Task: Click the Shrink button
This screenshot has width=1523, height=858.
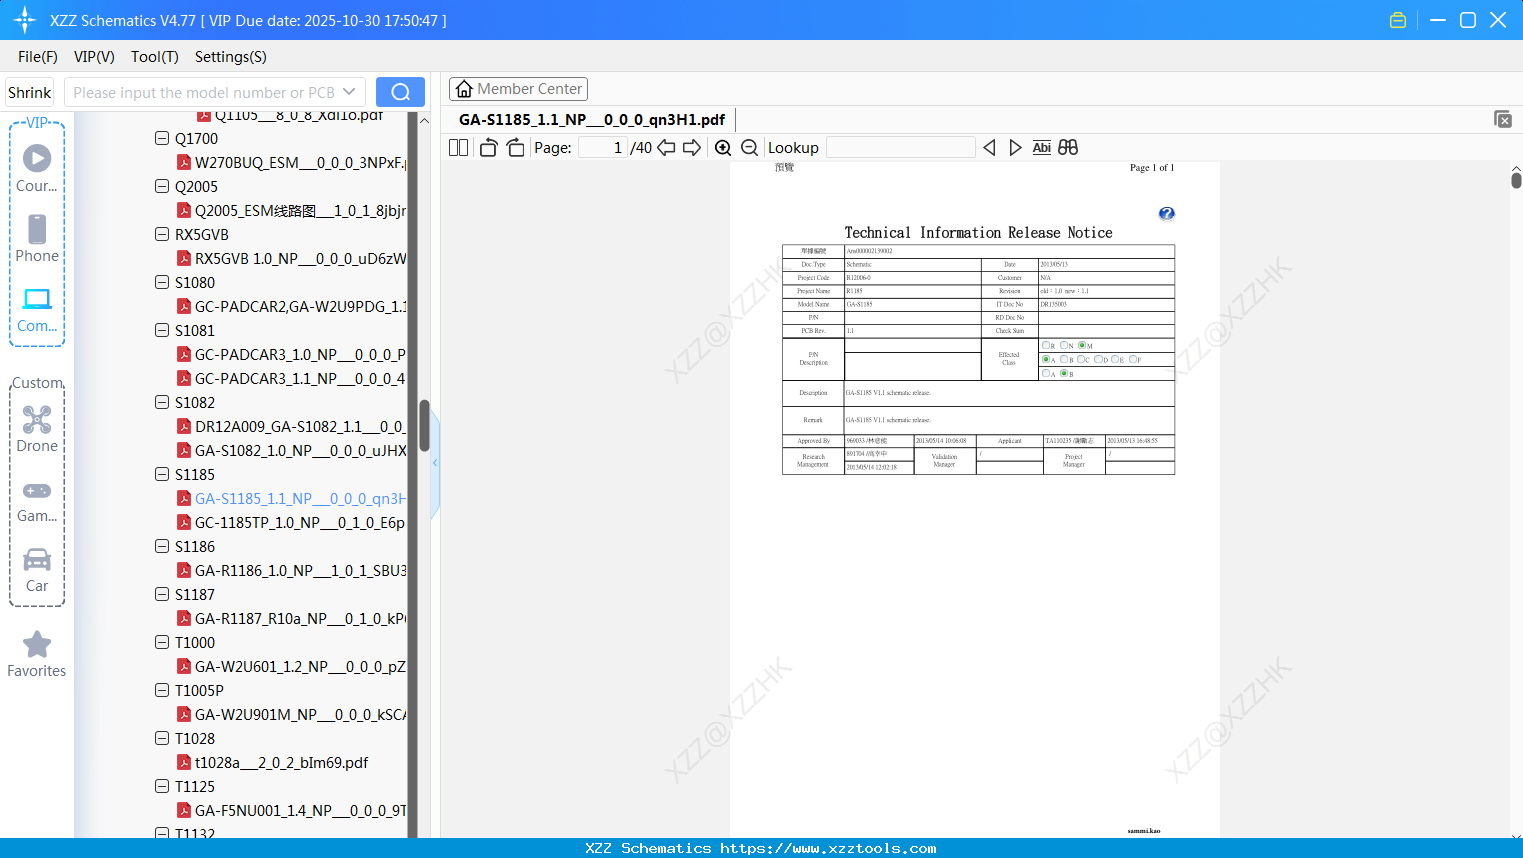Action: (x=30, y=92)
